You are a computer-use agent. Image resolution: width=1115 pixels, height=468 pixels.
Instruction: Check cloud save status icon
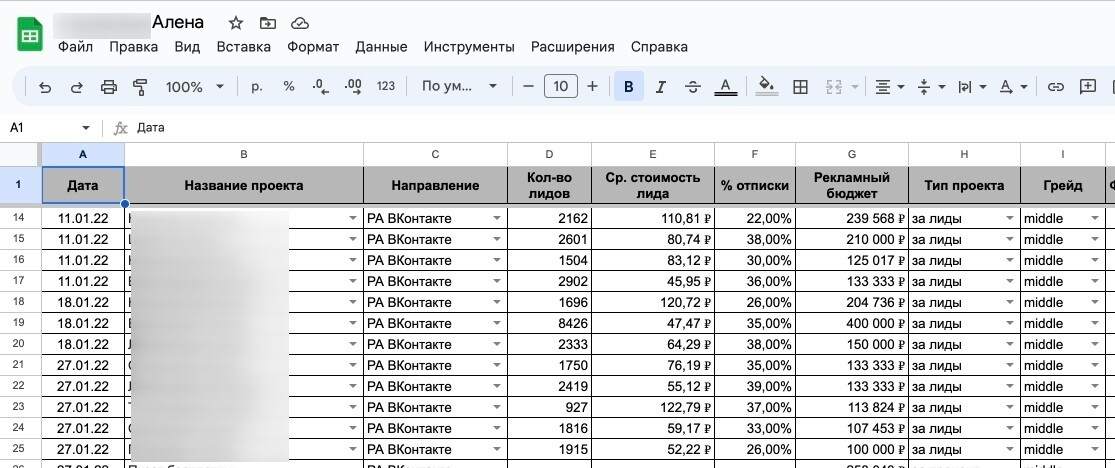click(299, 23)
